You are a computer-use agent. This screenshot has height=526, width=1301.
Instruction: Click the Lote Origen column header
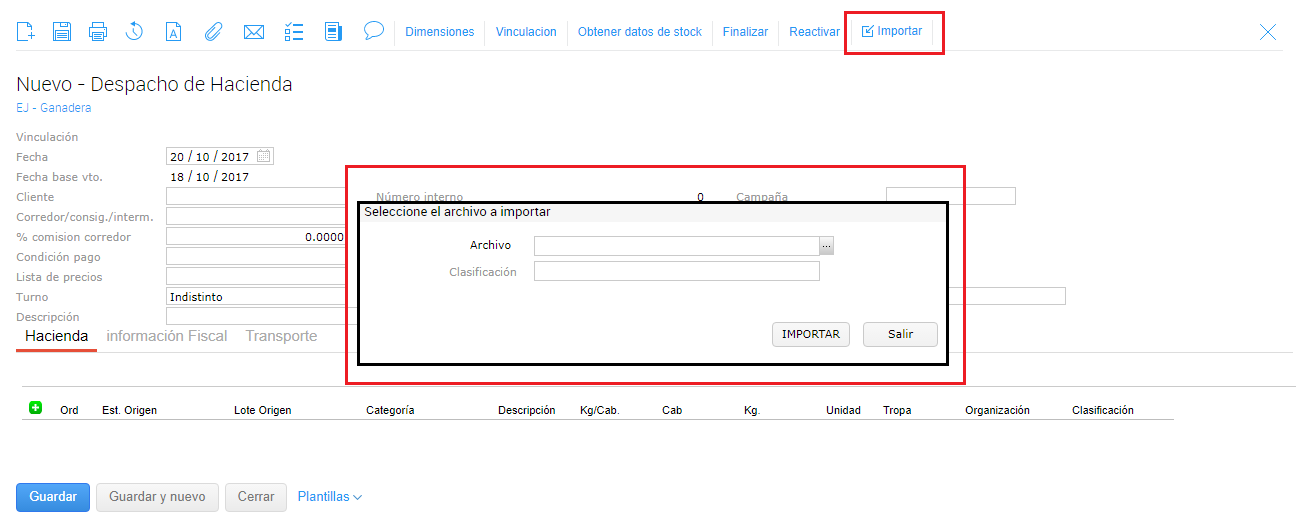pyautogui.click(x=262, y=410)
